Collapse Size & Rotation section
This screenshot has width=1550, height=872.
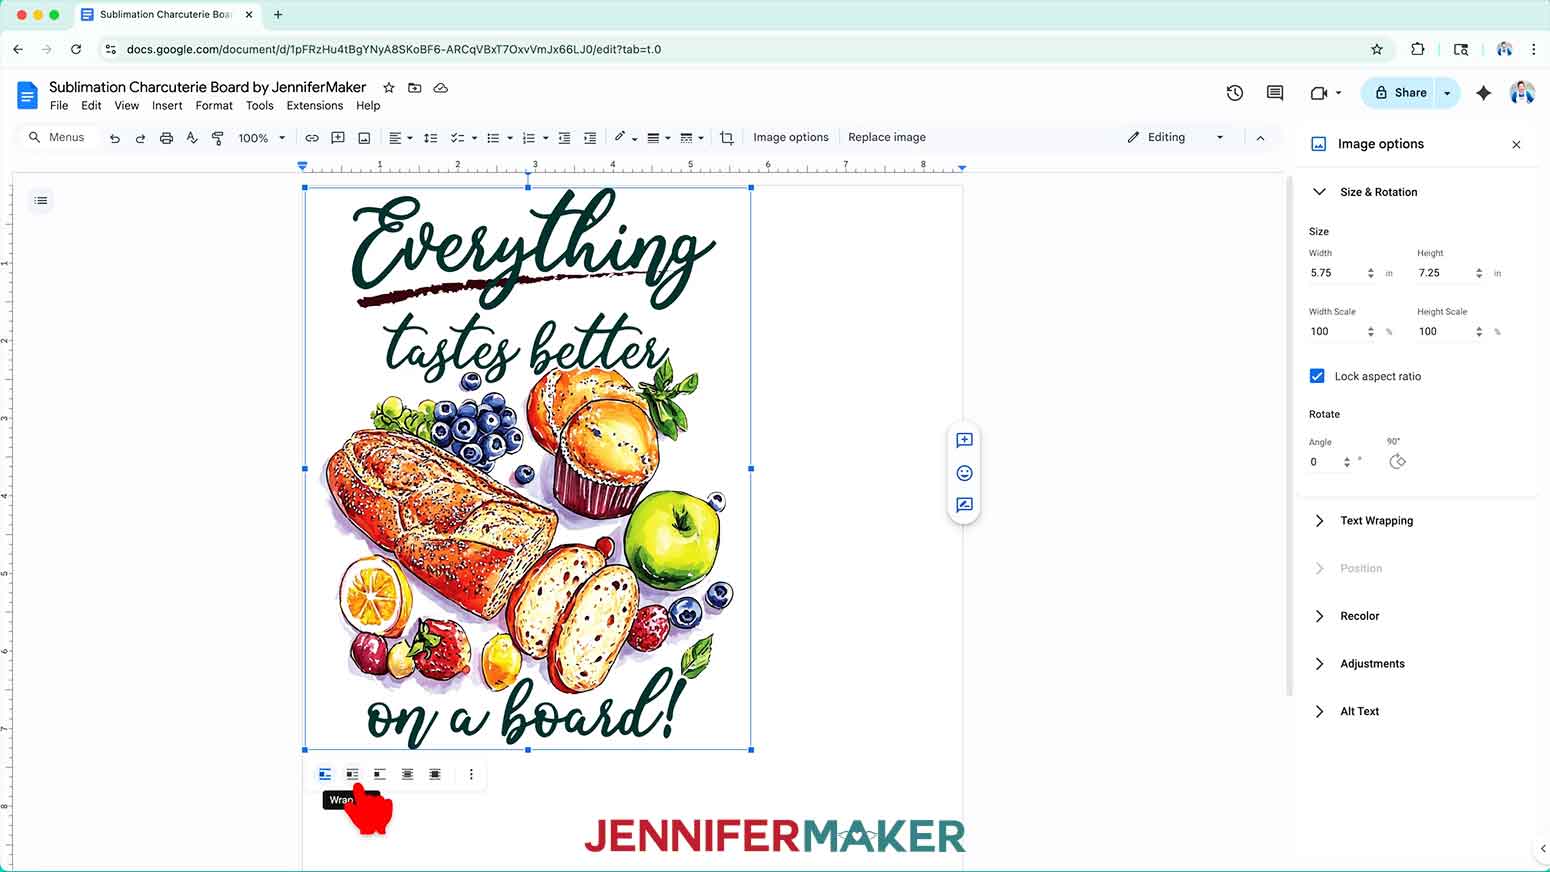click(1319, 192)
